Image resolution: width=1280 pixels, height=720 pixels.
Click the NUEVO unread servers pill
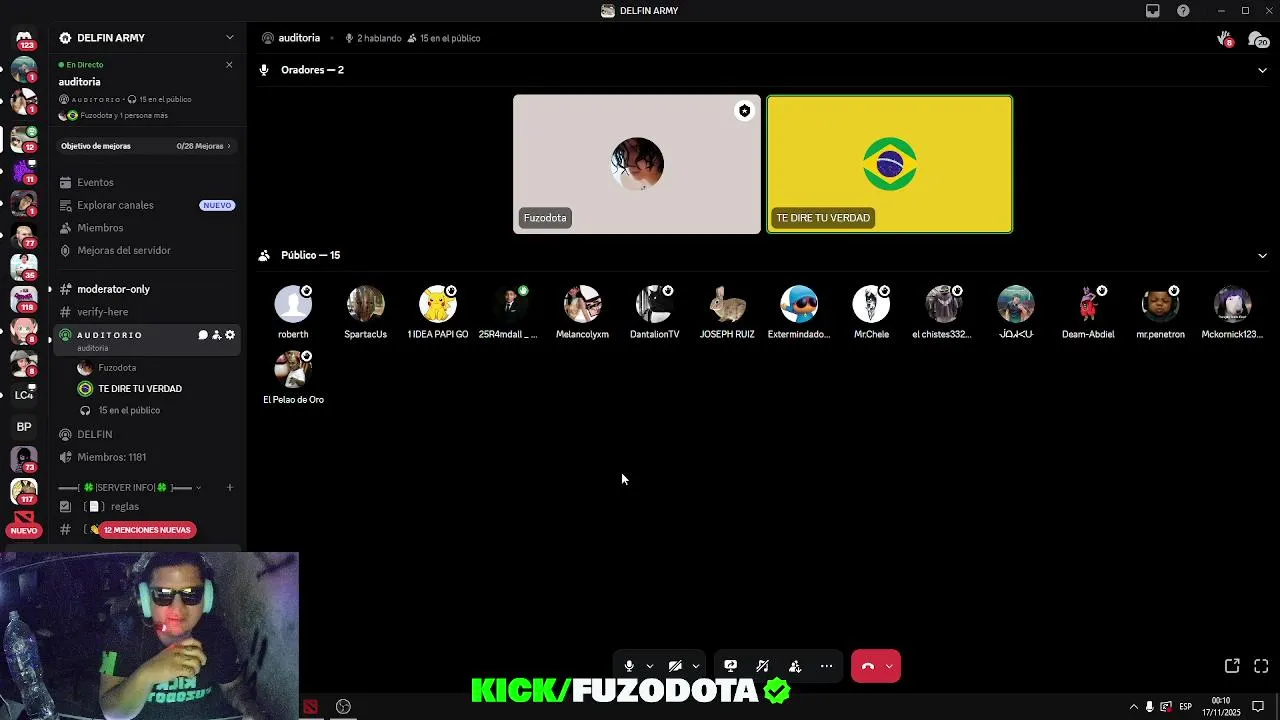point(24,530)
